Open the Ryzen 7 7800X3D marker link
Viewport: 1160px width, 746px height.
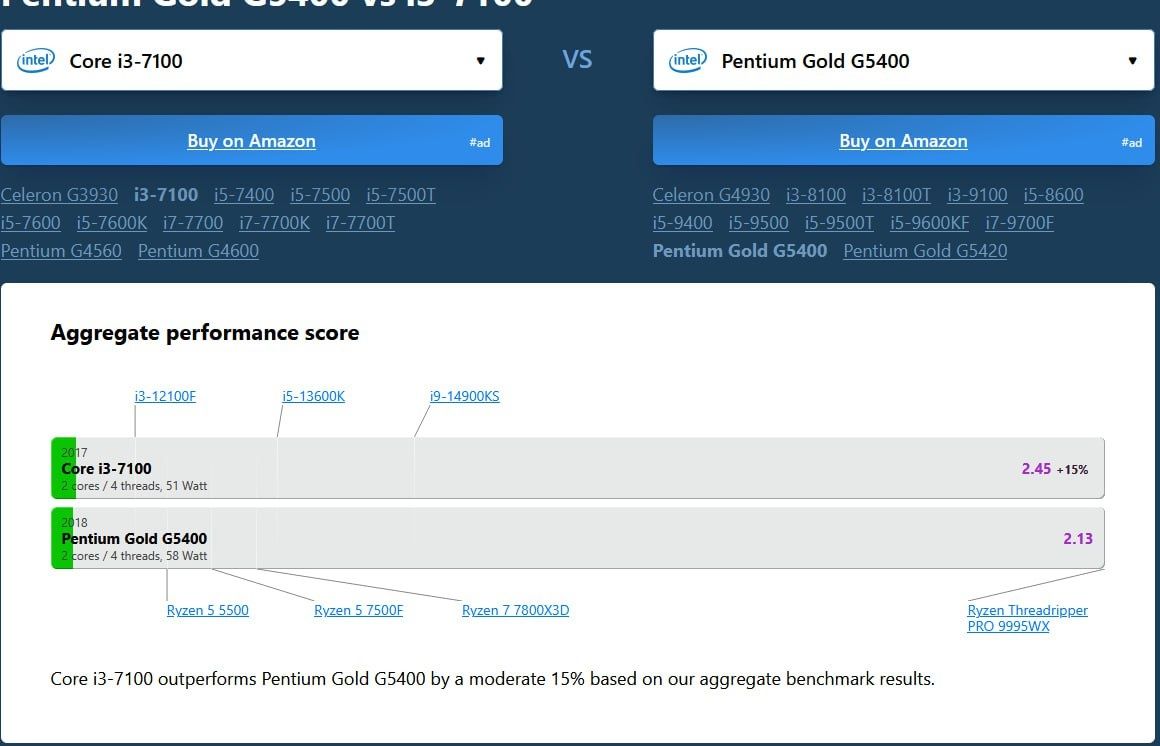516,611
